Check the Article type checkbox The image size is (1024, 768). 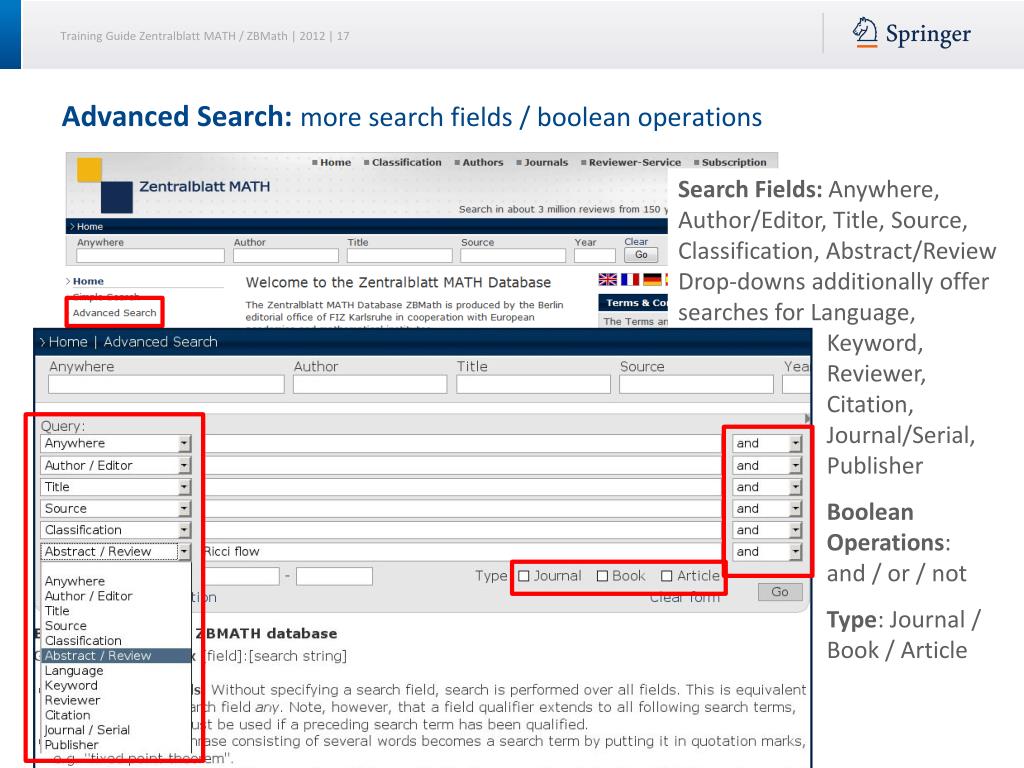[x=666, y=576]
